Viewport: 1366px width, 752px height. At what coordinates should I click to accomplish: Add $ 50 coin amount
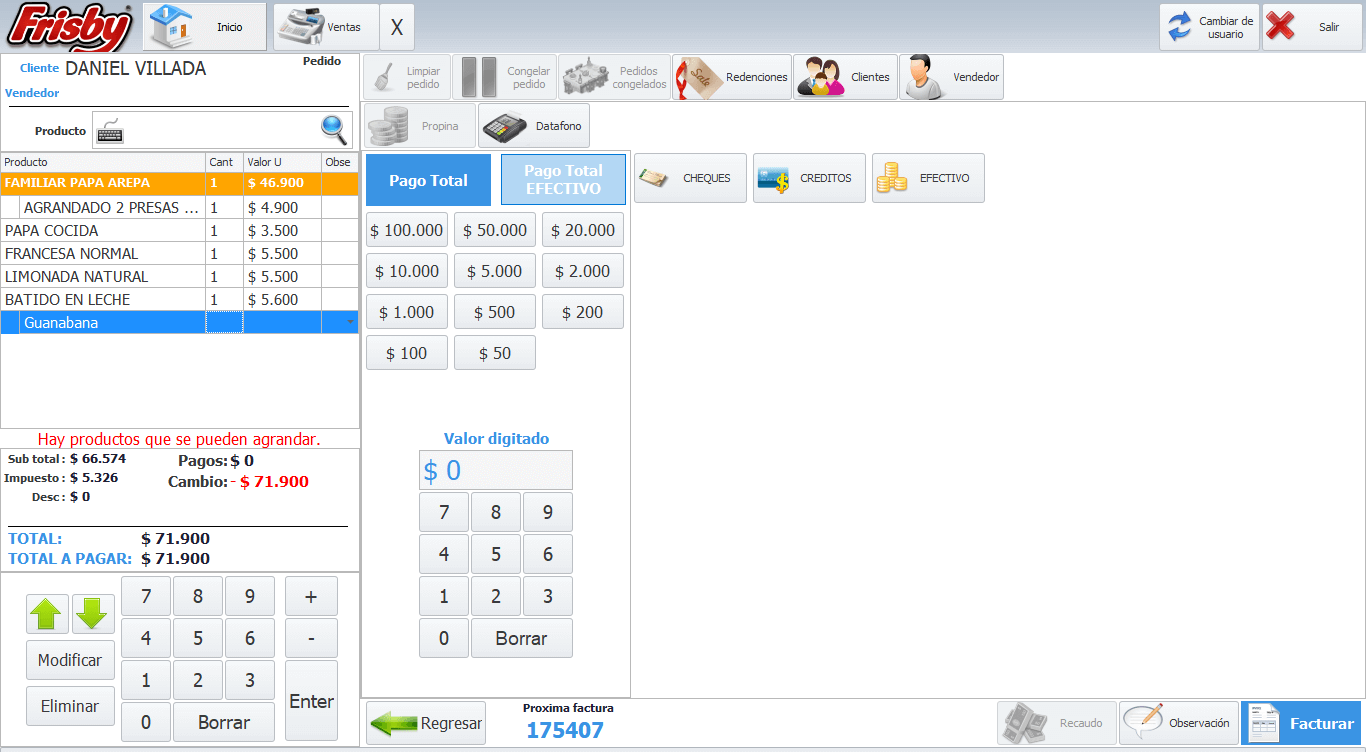click(x=495, y=353)
